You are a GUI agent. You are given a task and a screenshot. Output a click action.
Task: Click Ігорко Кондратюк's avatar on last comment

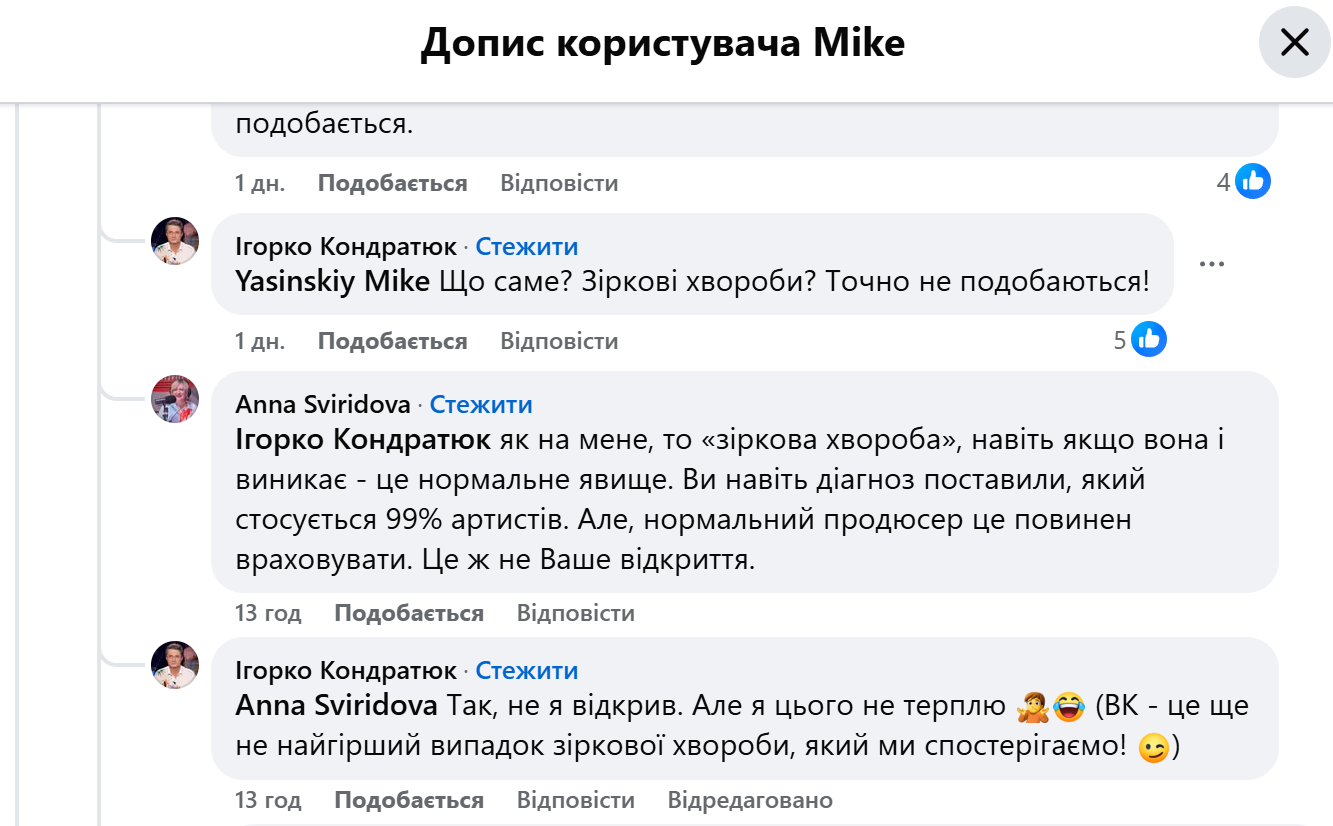point(175,665)
